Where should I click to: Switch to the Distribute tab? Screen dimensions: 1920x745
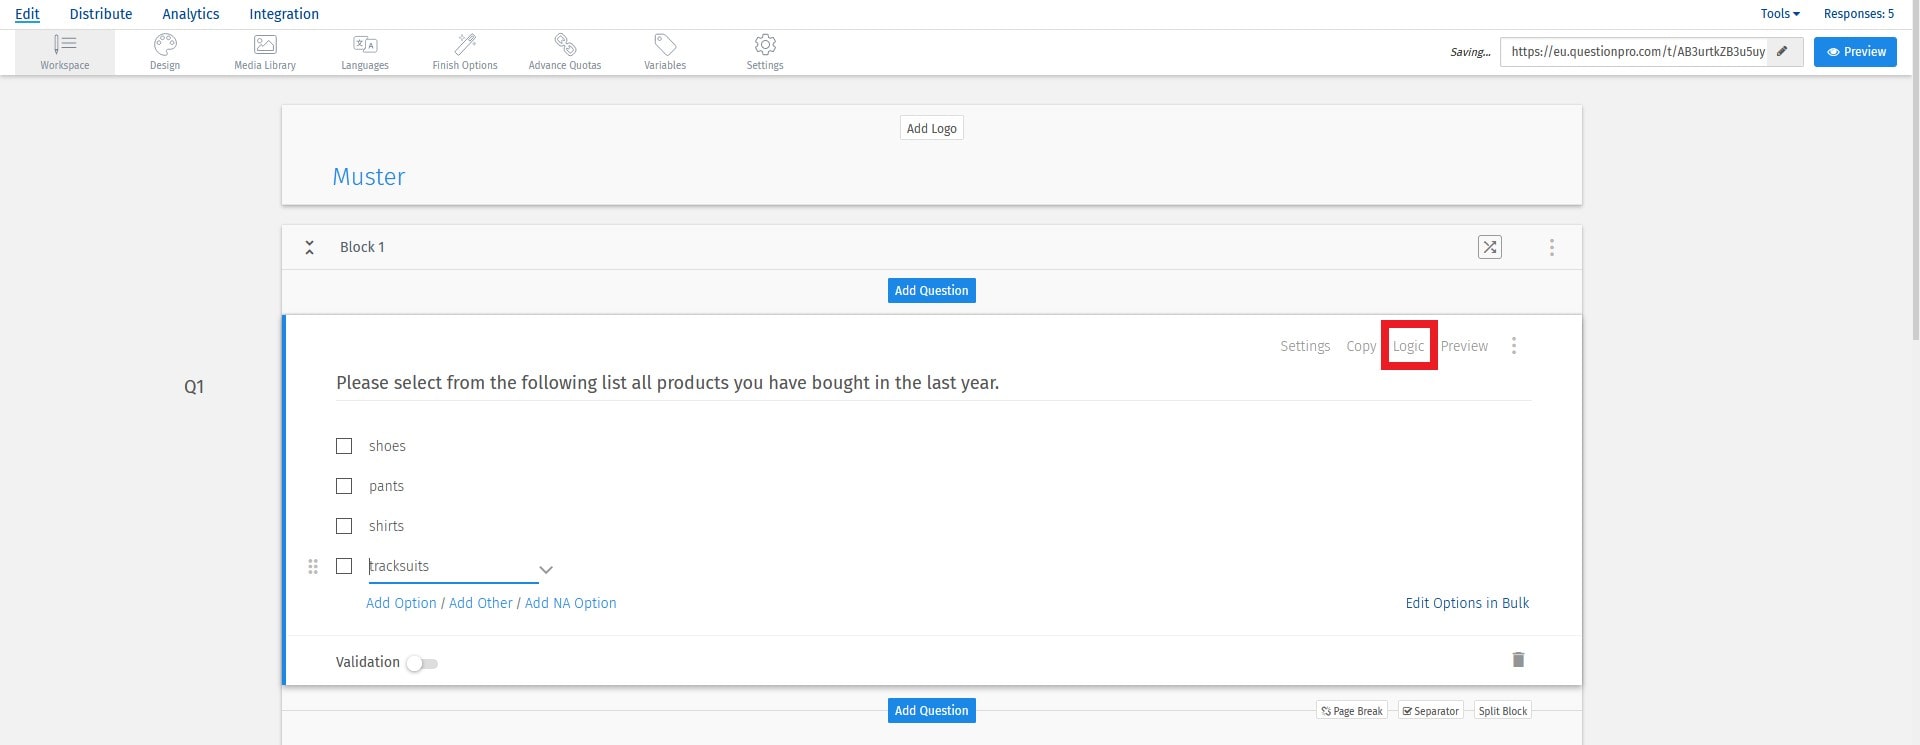[x=101, y=14]
